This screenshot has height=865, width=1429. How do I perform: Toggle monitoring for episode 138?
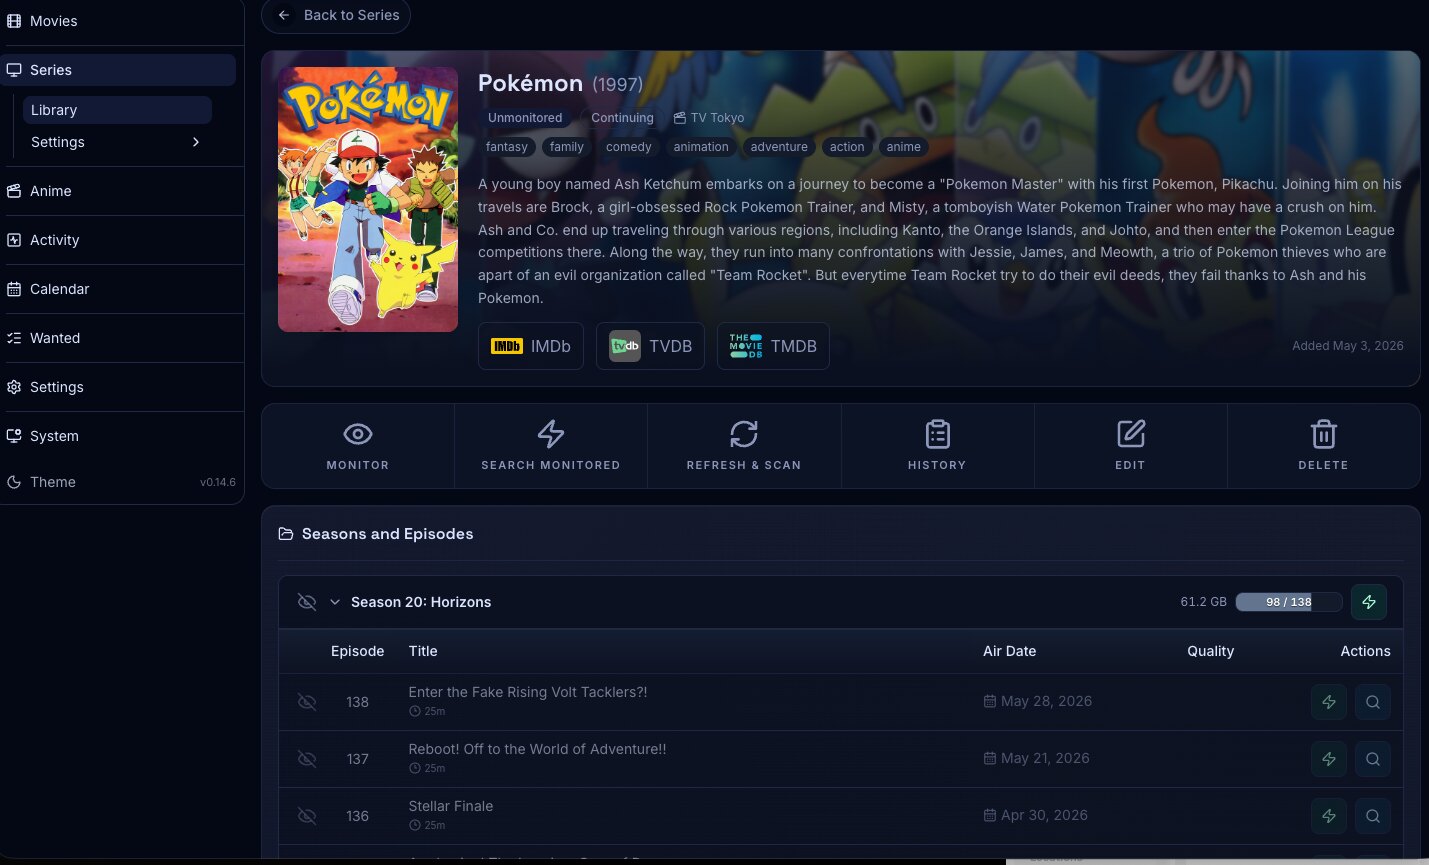click(x=307, y=702)
